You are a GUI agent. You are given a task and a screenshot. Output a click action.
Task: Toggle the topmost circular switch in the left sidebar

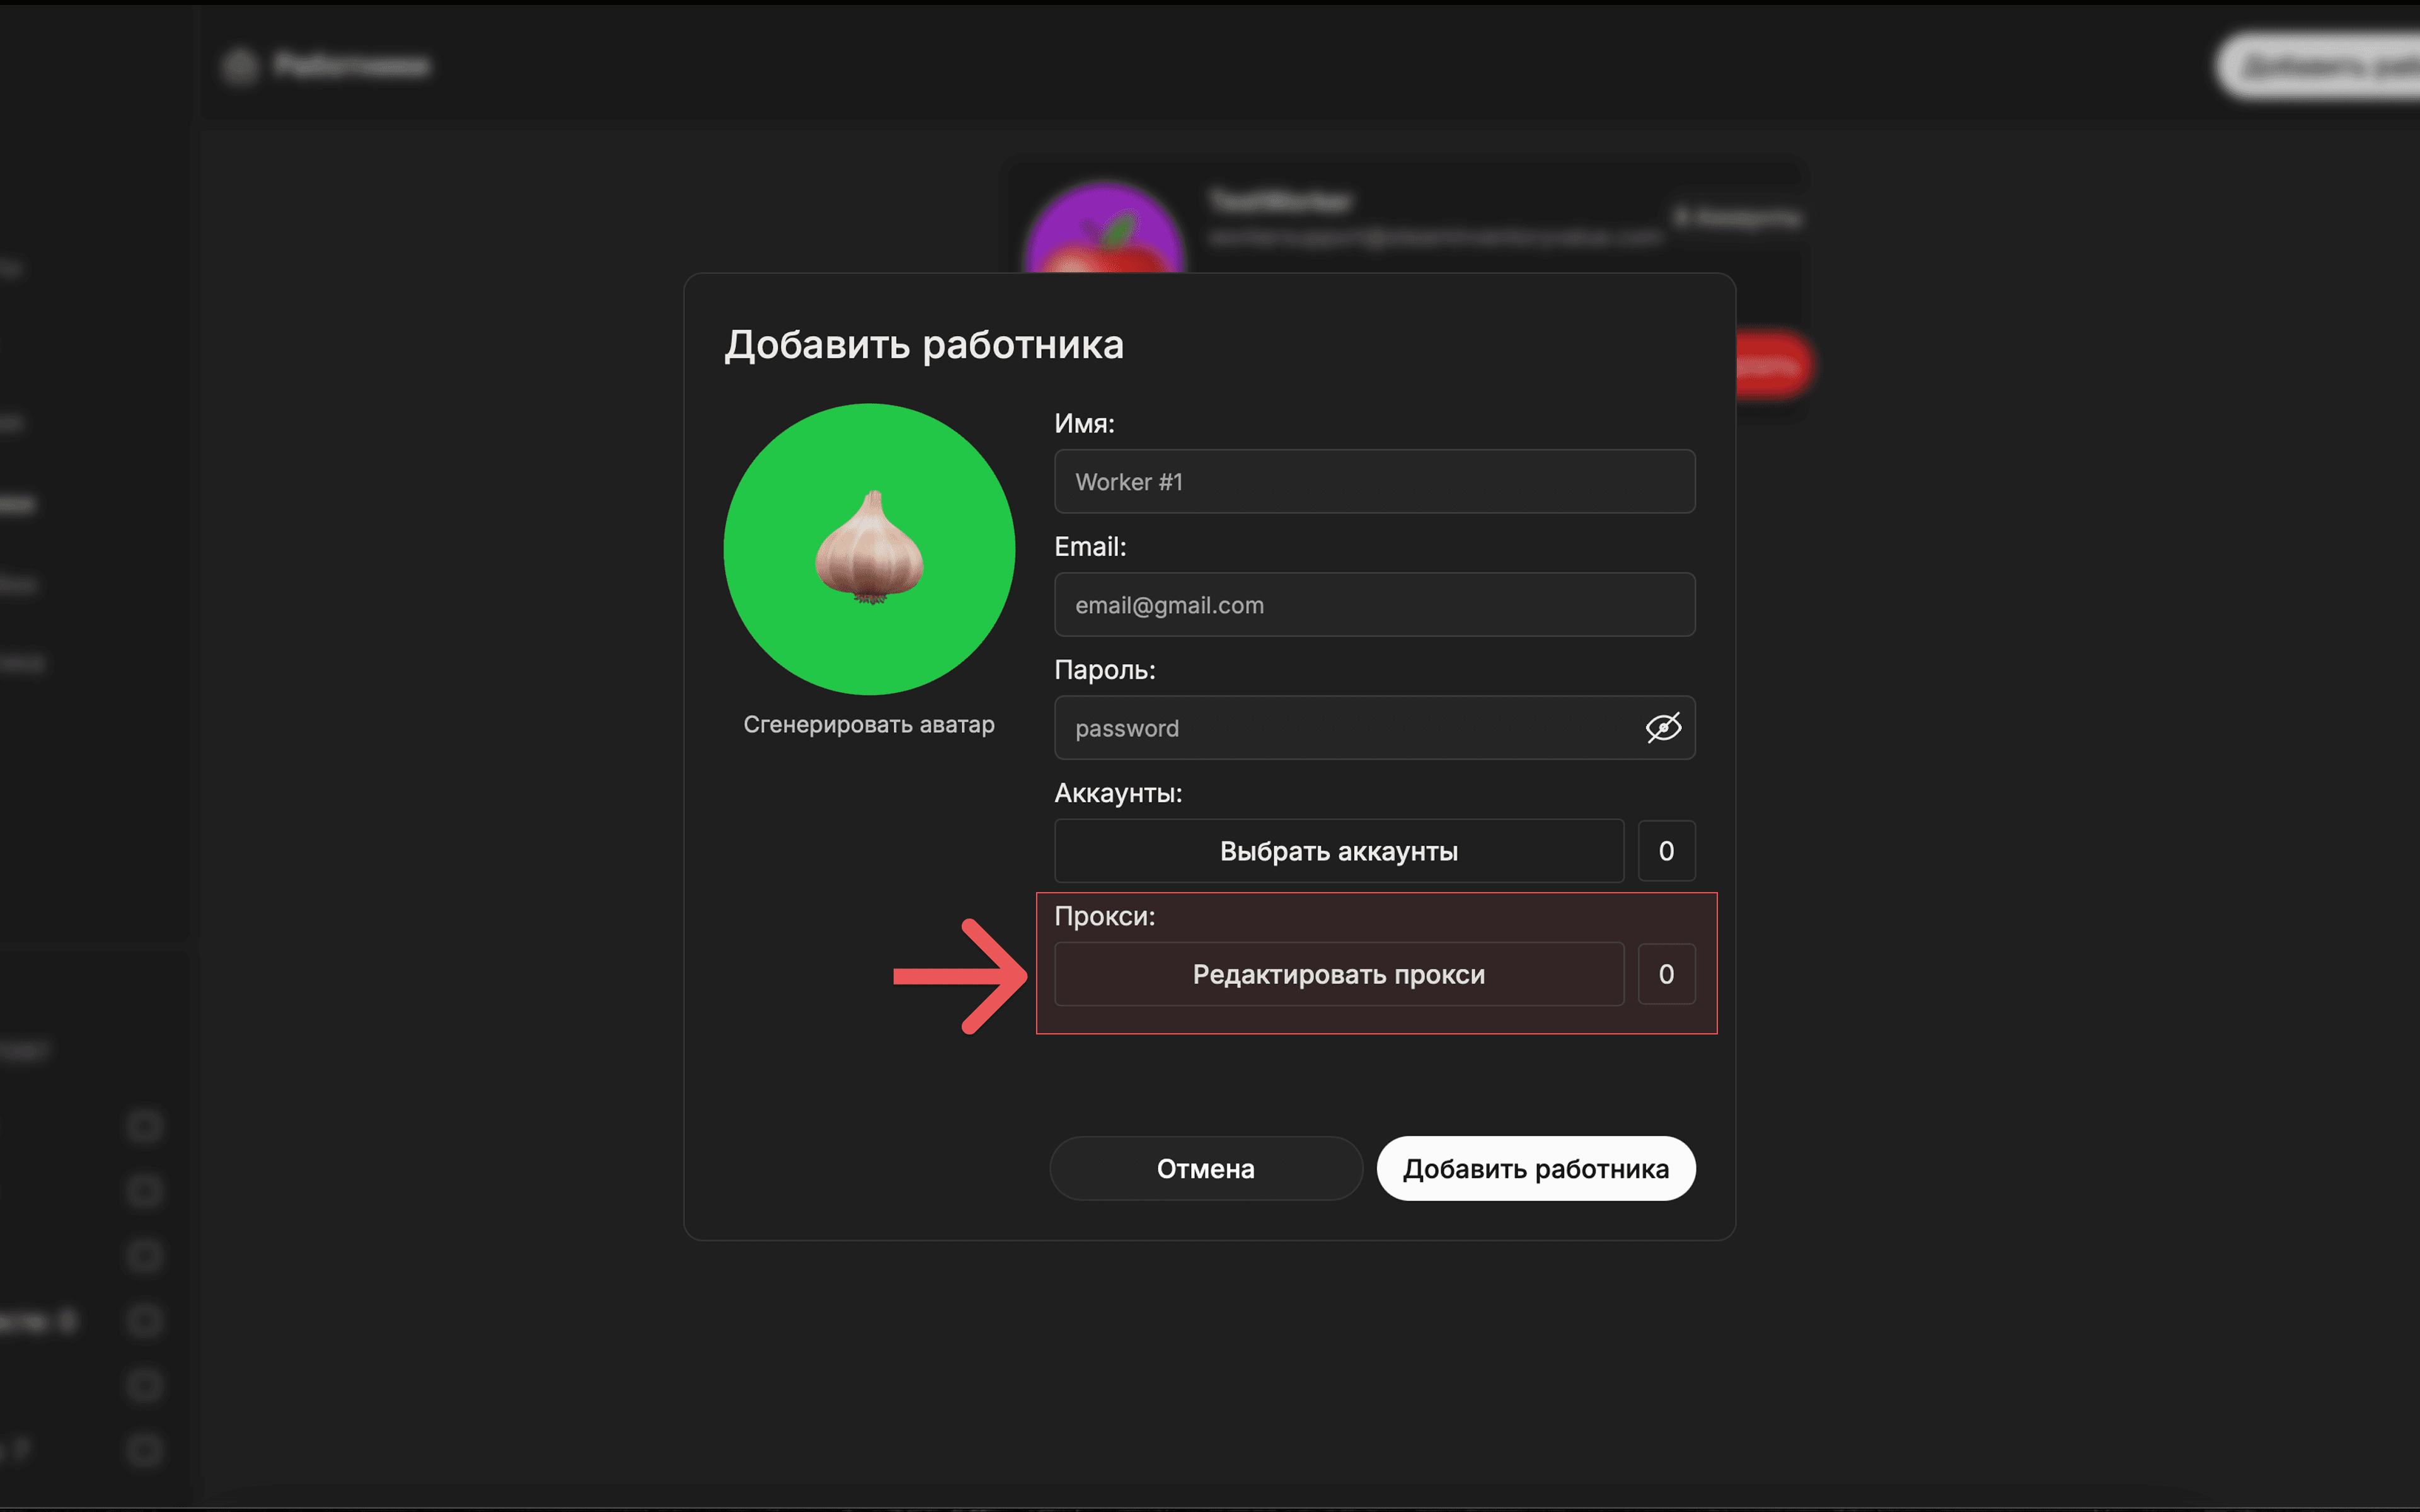click(144, 1126)
